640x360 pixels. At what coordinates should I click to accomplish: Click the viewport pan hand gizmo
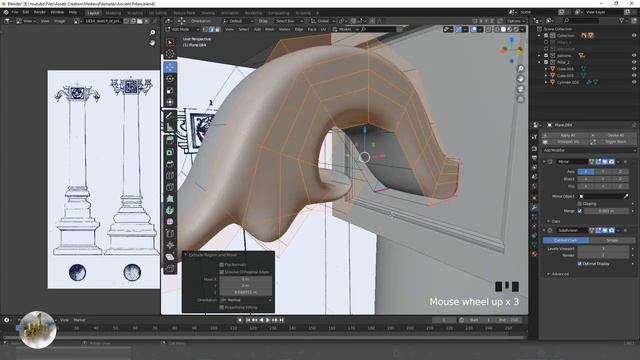(520, 79)
